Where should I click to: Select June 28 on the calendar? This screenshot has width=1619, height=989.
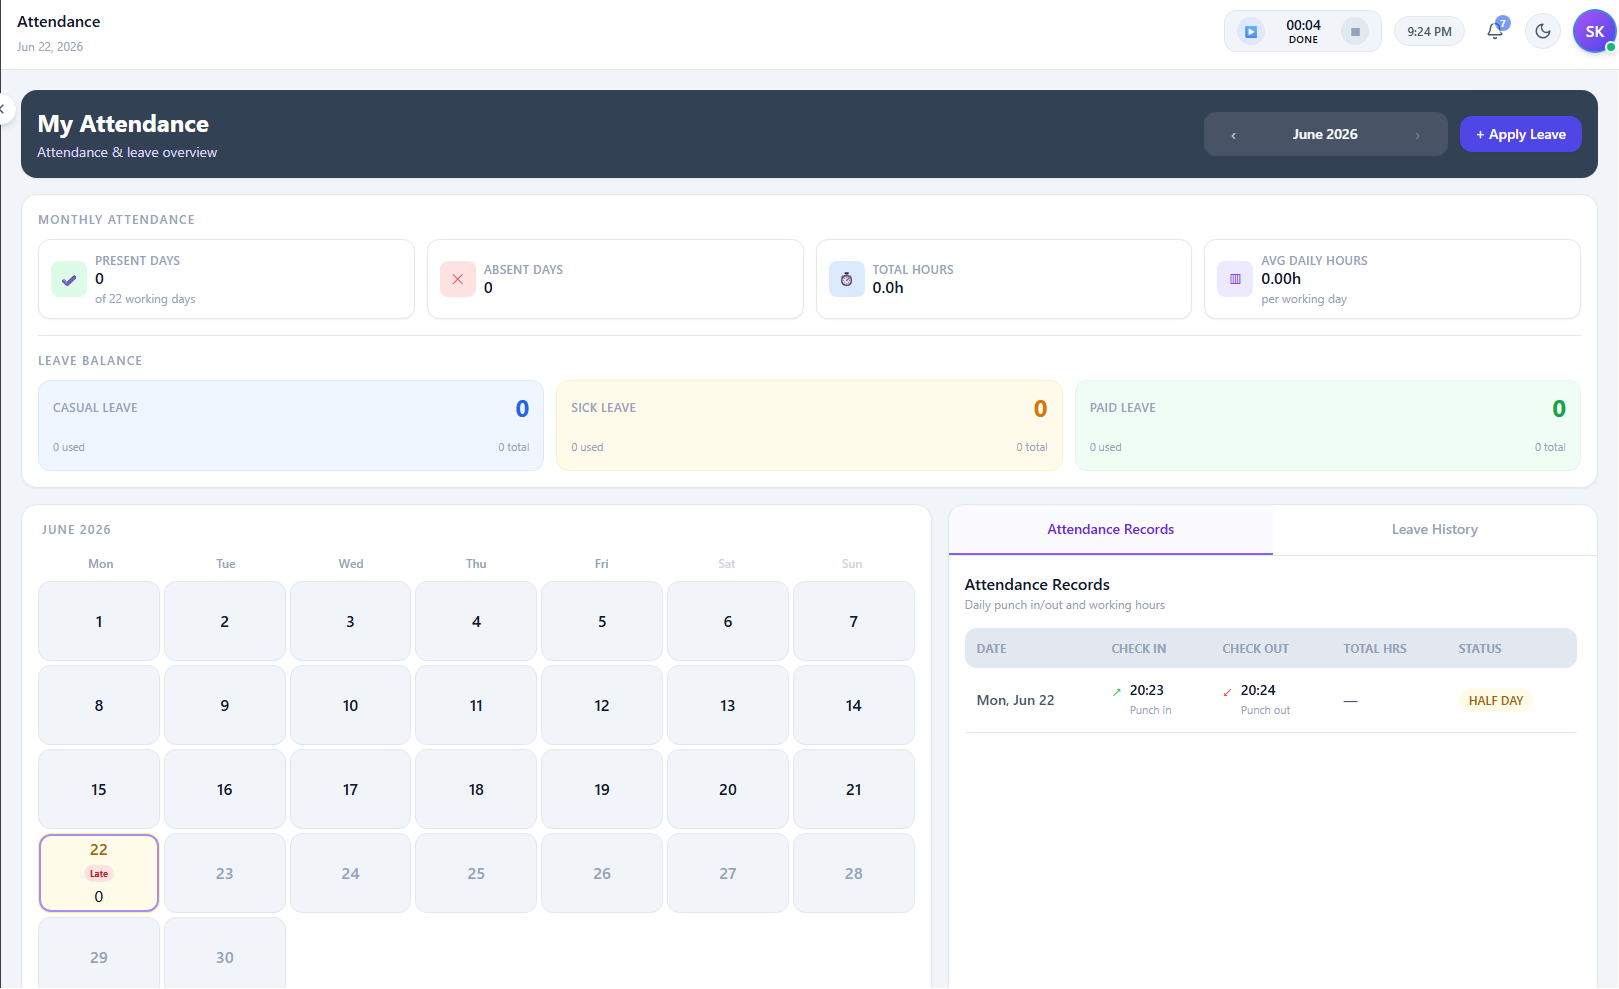click(x=853, y=873)
